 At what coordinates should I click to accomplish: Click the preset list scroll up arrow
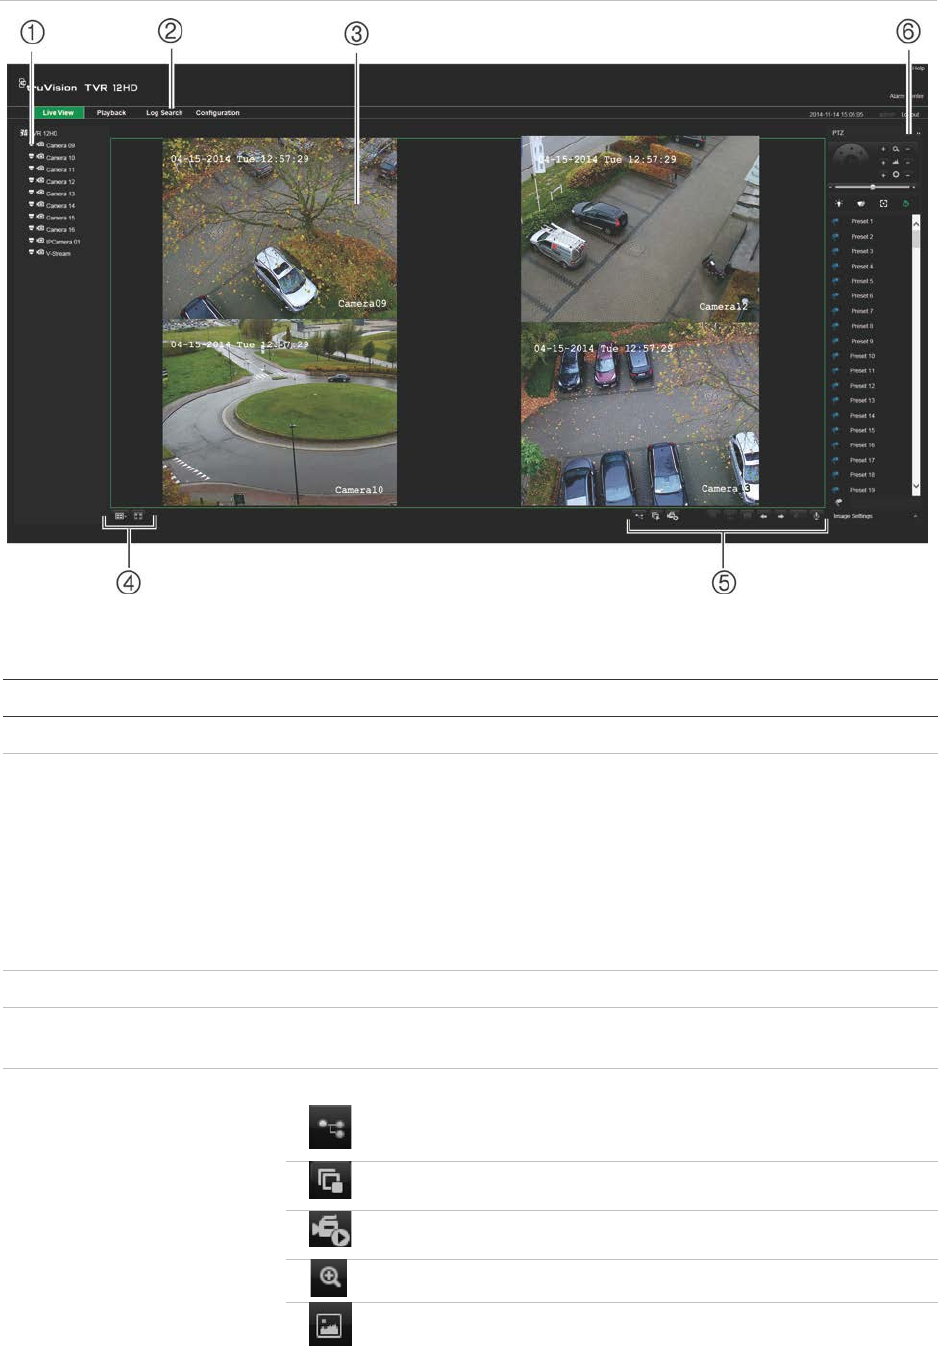point(916,221)
